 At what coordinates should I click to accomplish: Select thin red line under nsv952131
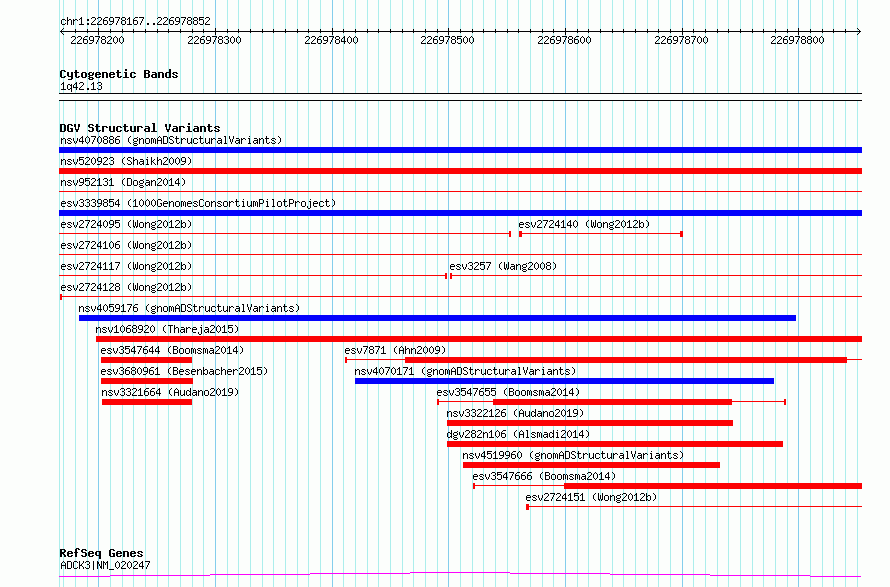point(460,192)
